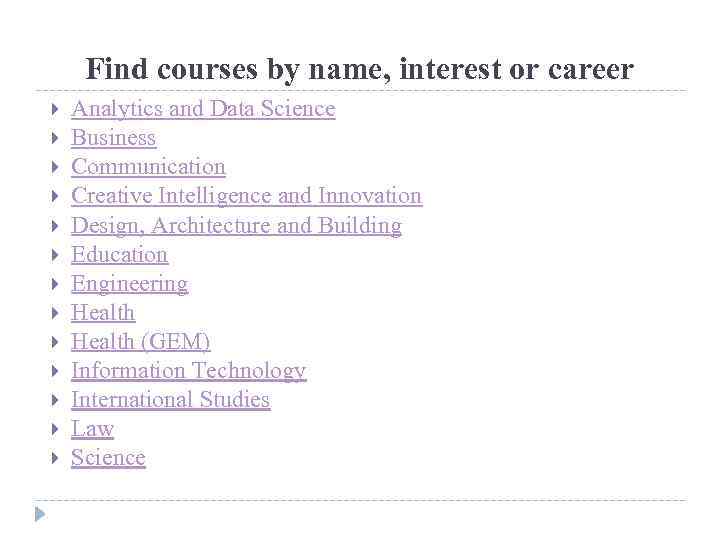Viewport: 720px width, 540px height.
Task: Open the International Studies link
Action: click(170, 399)
